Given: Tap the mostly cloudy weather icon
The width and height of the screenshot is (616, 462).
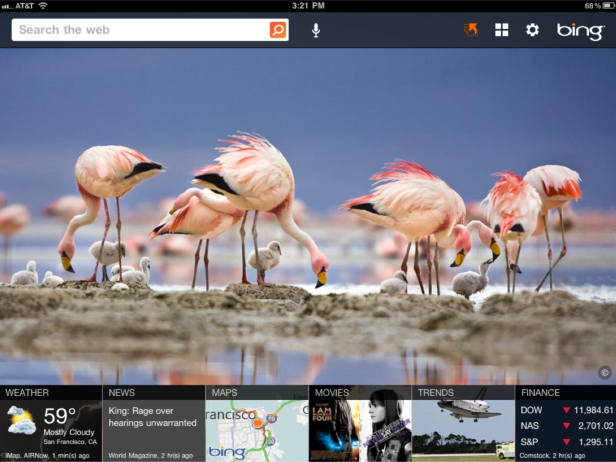Looking at the screenshot, I should click(x=21, y=420).
